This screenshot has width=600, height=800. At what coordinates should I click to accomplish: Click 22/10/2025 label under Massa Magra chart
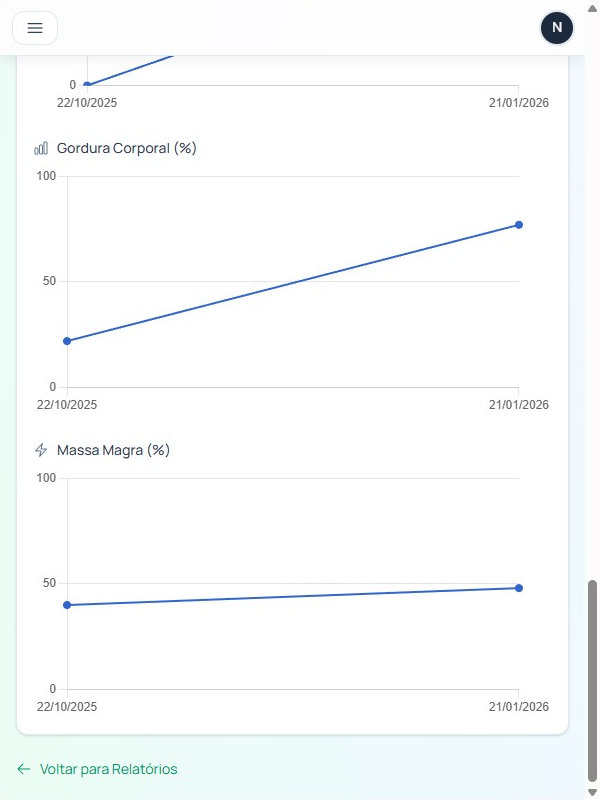pyautogui.click(x=67, y=707)
